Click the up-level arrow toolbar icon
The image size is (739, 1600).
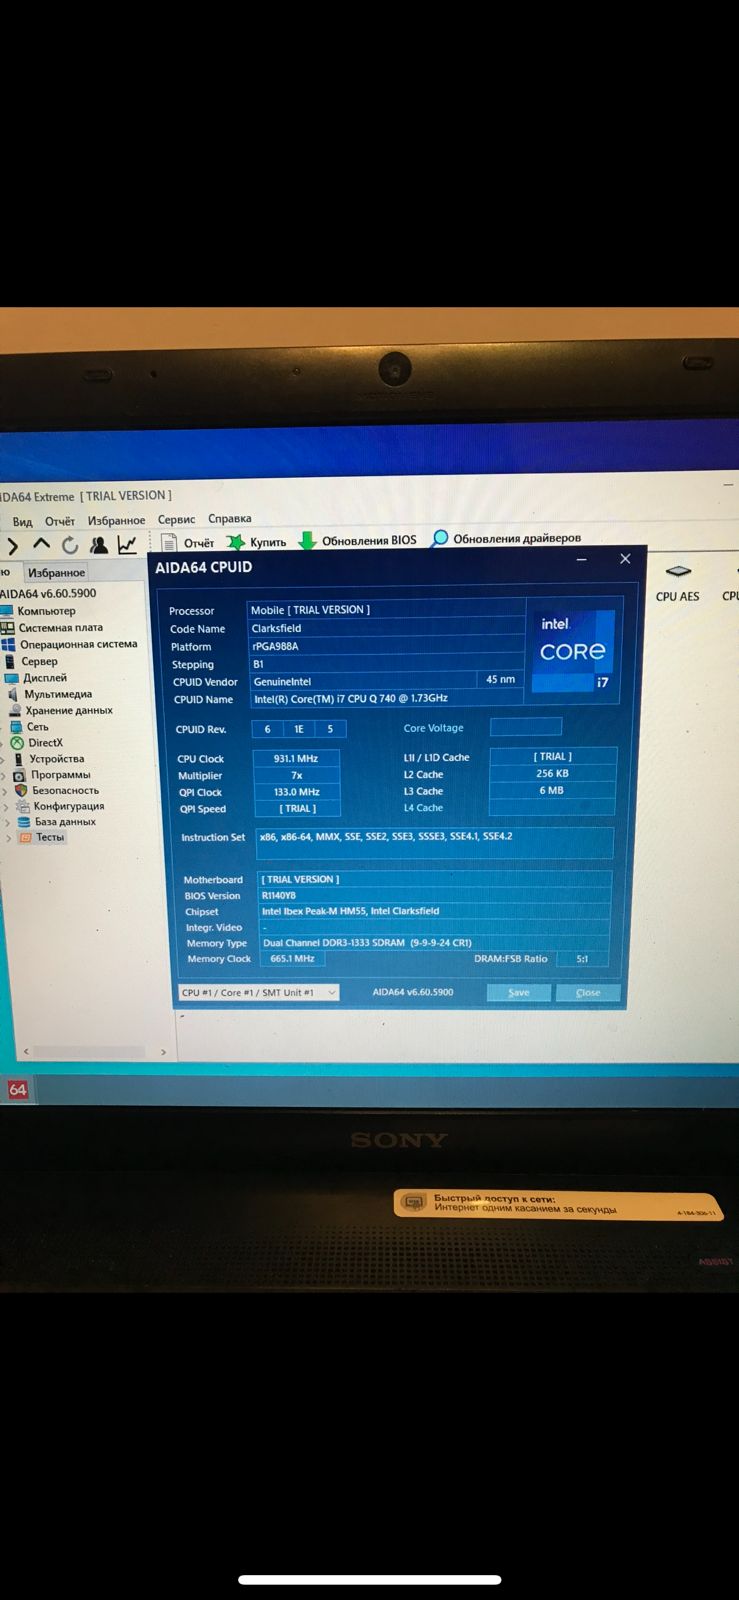[41, 544]
